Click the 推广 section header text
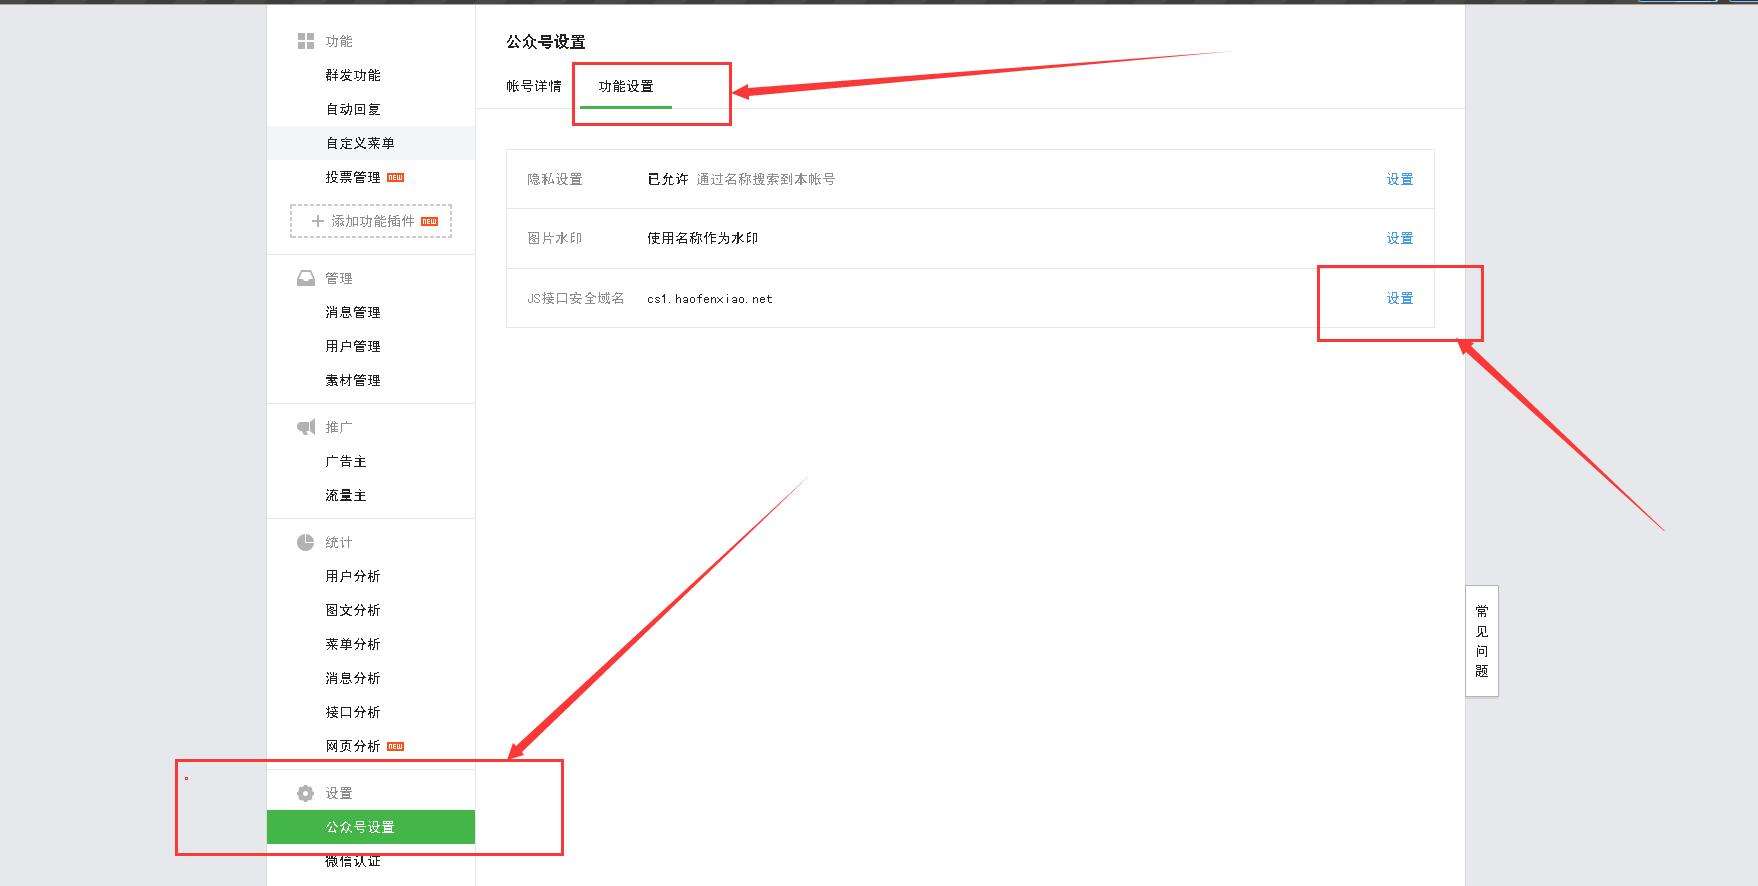Image resolution: width=1758 pixels, height=886 pixels. pos(339,427)
